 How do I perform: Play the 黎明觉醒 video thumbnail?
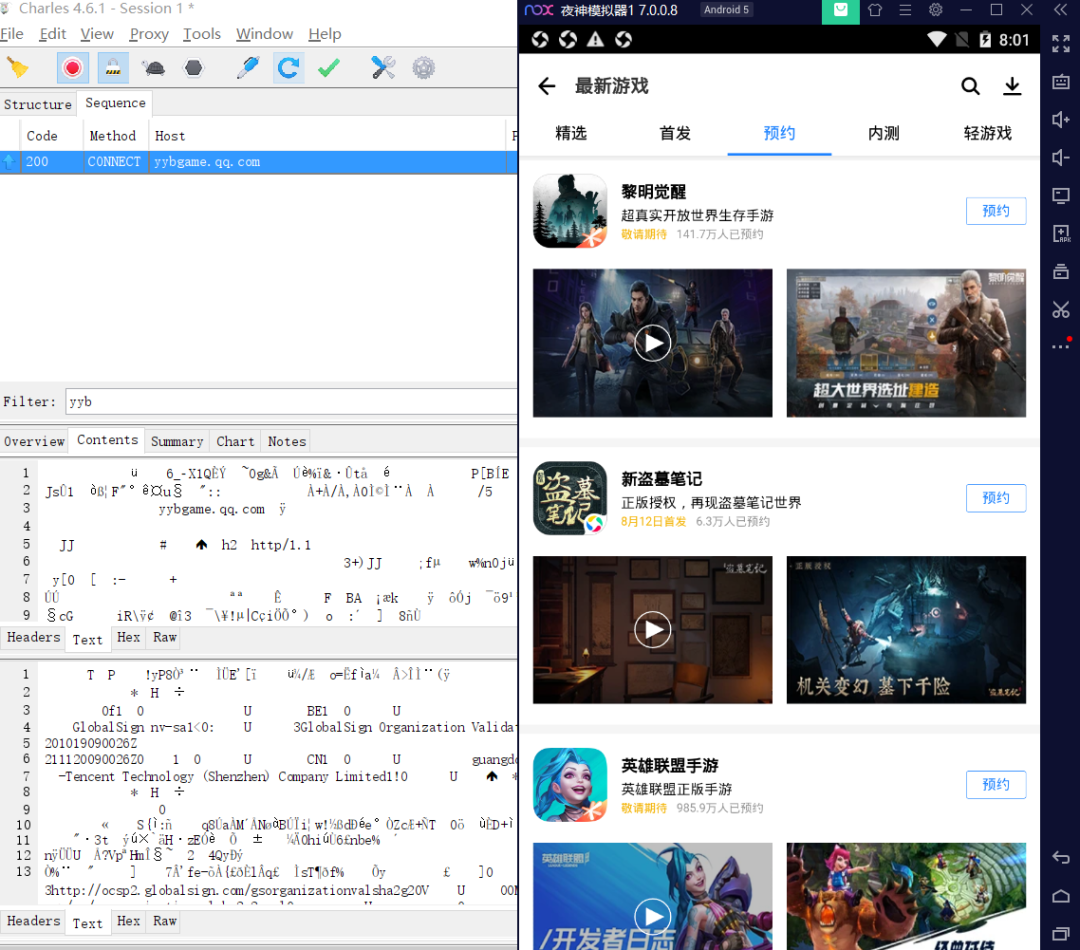pyautogui.click(x=652, y=342)
